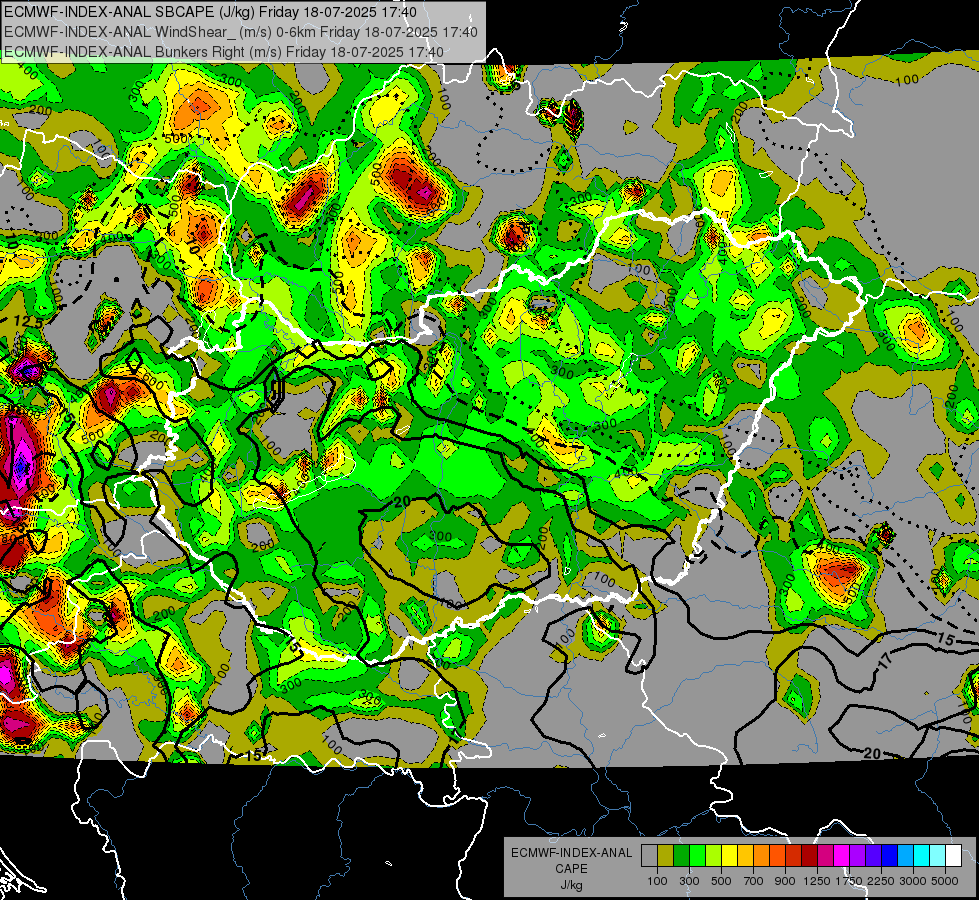Screen dimensions: 979x900
Task: Click the legend tick value 1250
Action: click(x=817, y=881)
